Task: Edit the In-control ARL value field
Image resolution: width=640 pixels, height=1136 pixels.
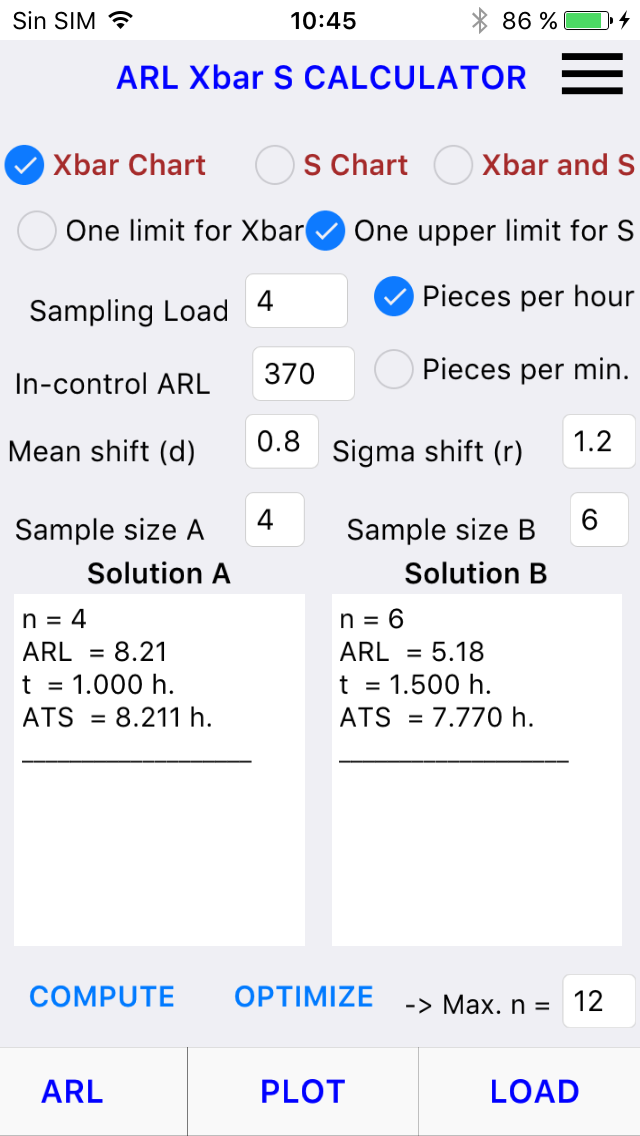Action: pos(304,374)
